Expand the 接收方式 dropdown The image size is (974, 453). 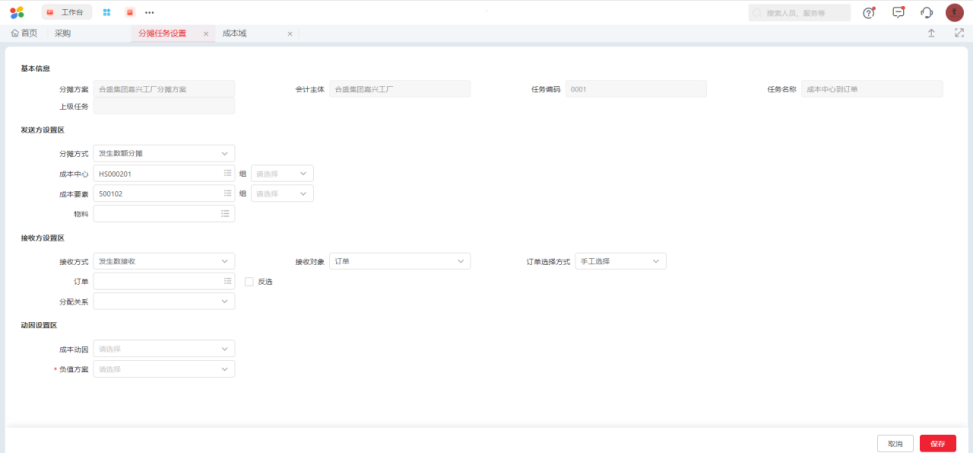point(164,261)
